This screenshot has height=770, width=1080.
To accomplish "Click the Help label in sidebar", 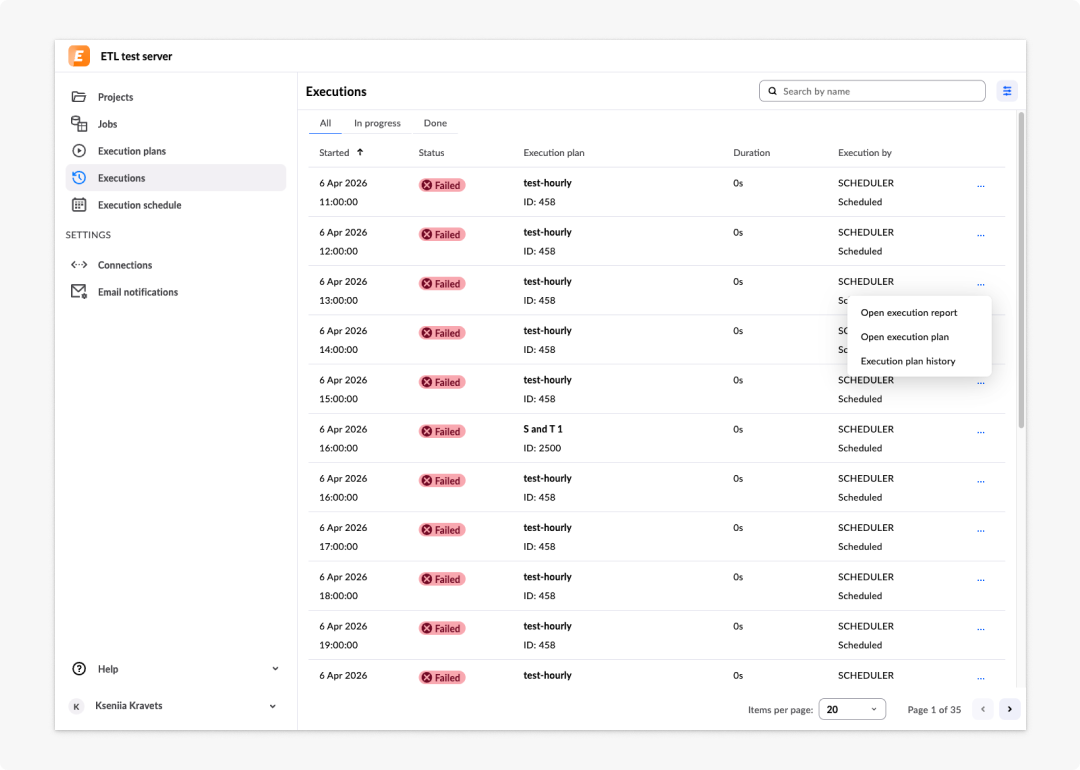I will click(x=108, y=669).
